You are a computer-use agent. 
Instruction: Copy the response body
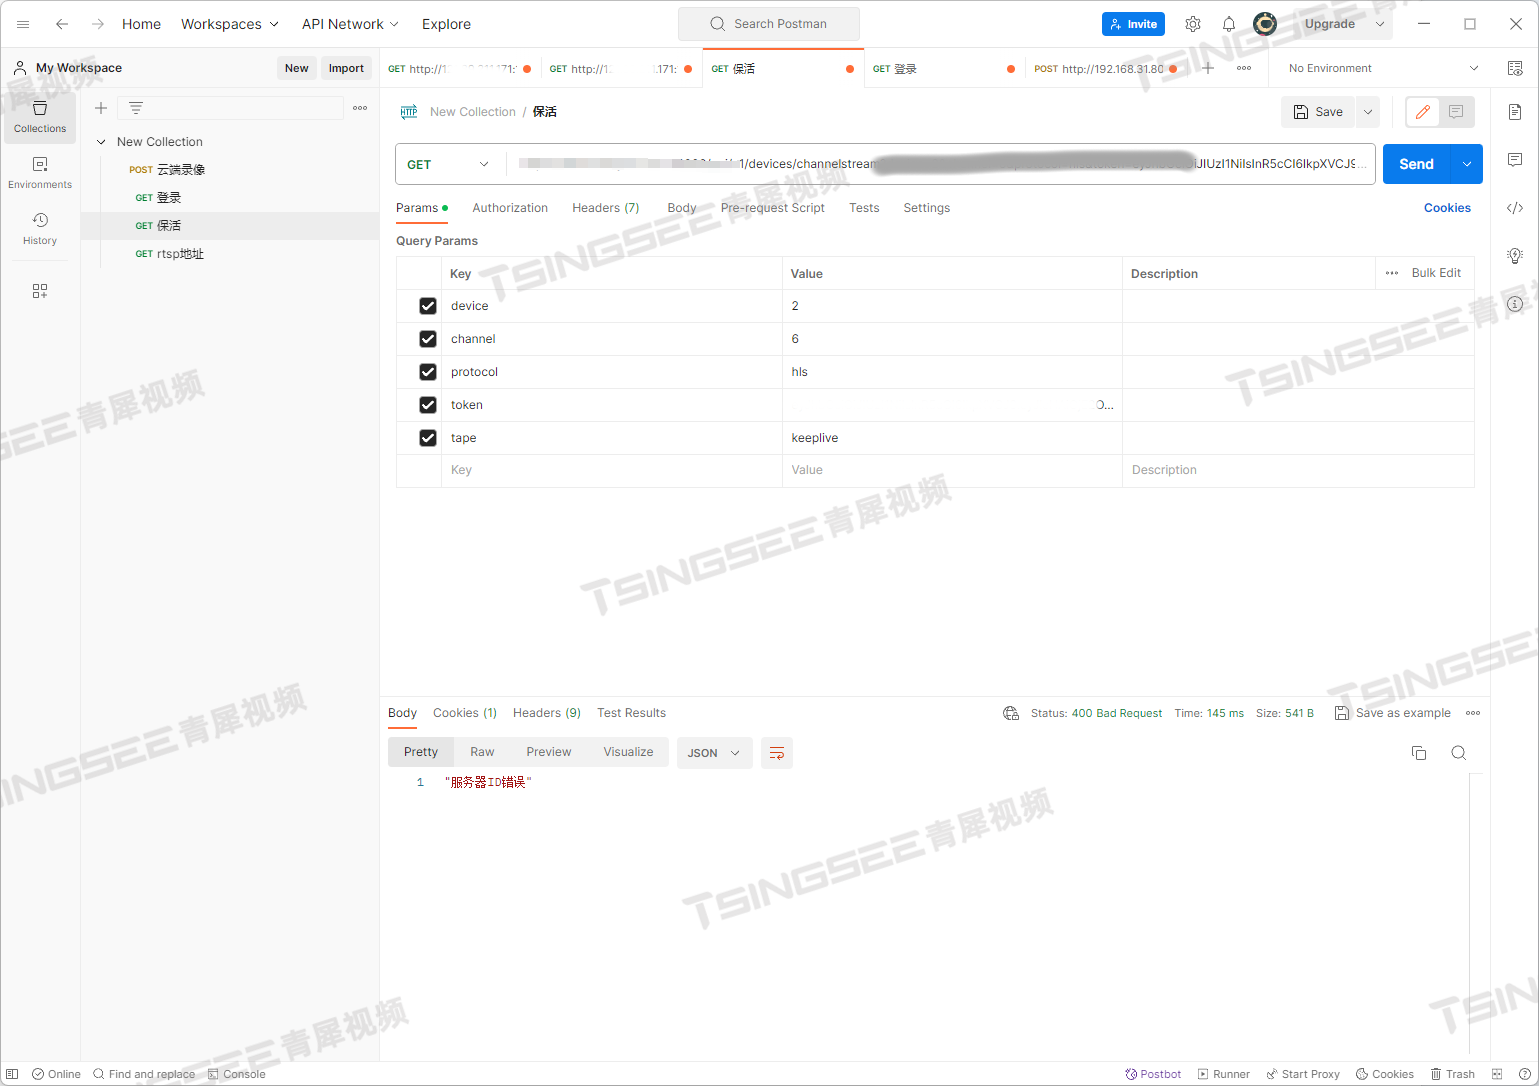[1419, 753]
